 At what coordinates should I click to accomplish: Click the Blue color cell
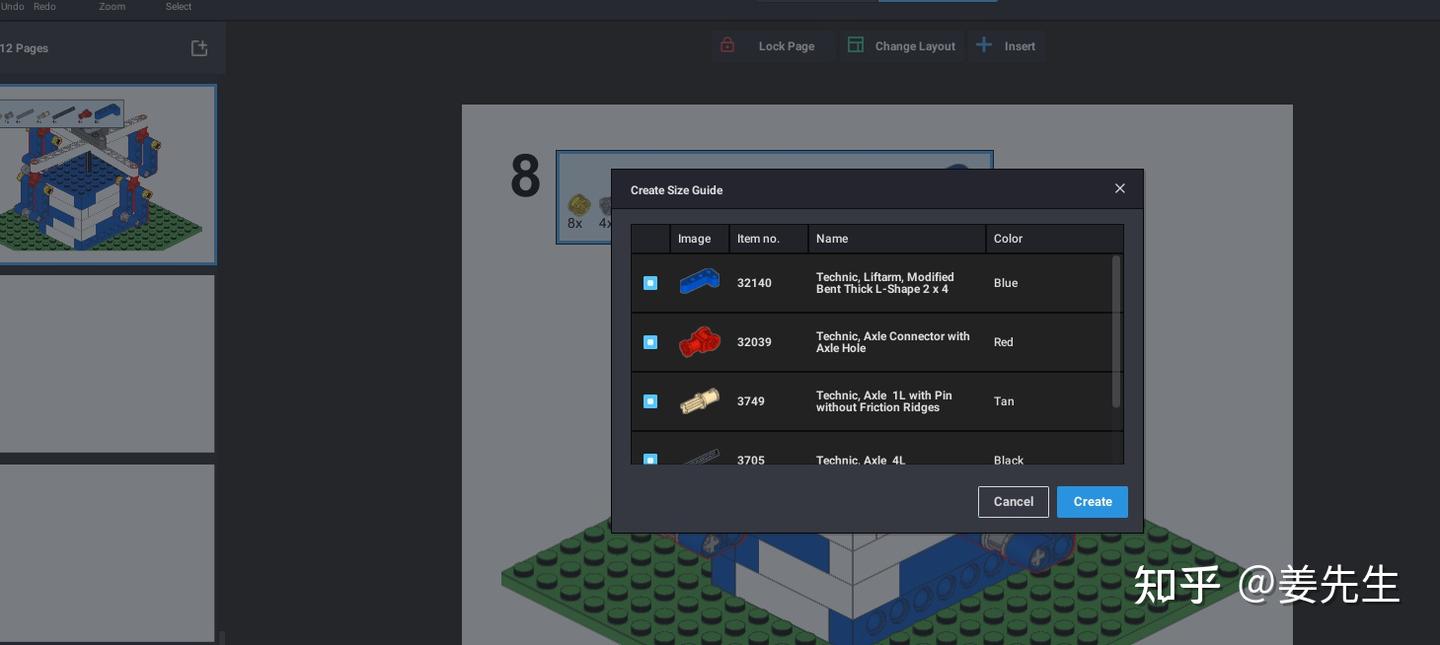click(x=1006, y=283)
